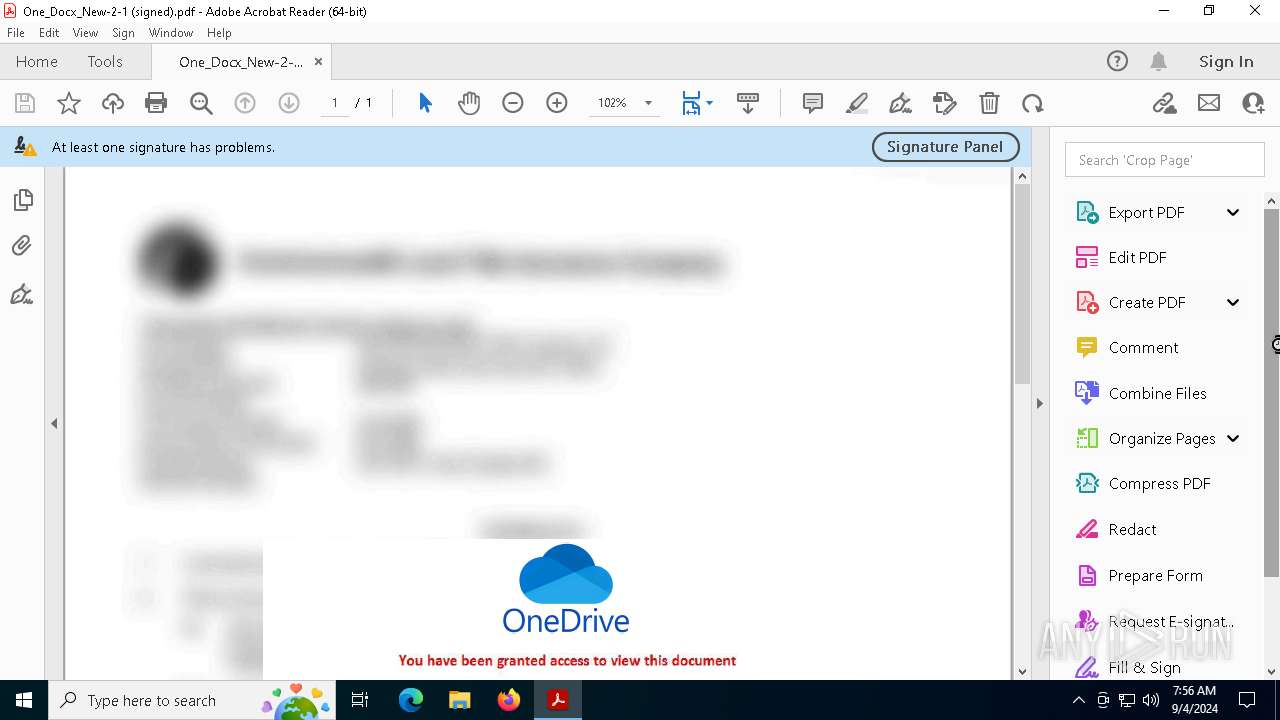Close the One_Docx_New-2 document tab

(x=318, y=61)
